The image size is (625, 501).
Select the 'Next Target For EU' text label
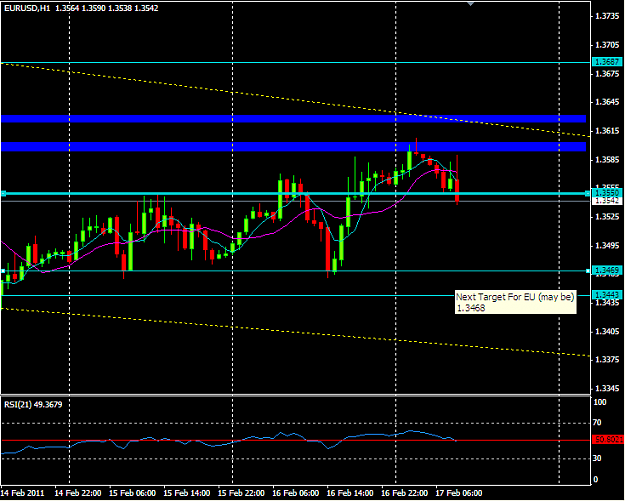click(x=515, y=302)
